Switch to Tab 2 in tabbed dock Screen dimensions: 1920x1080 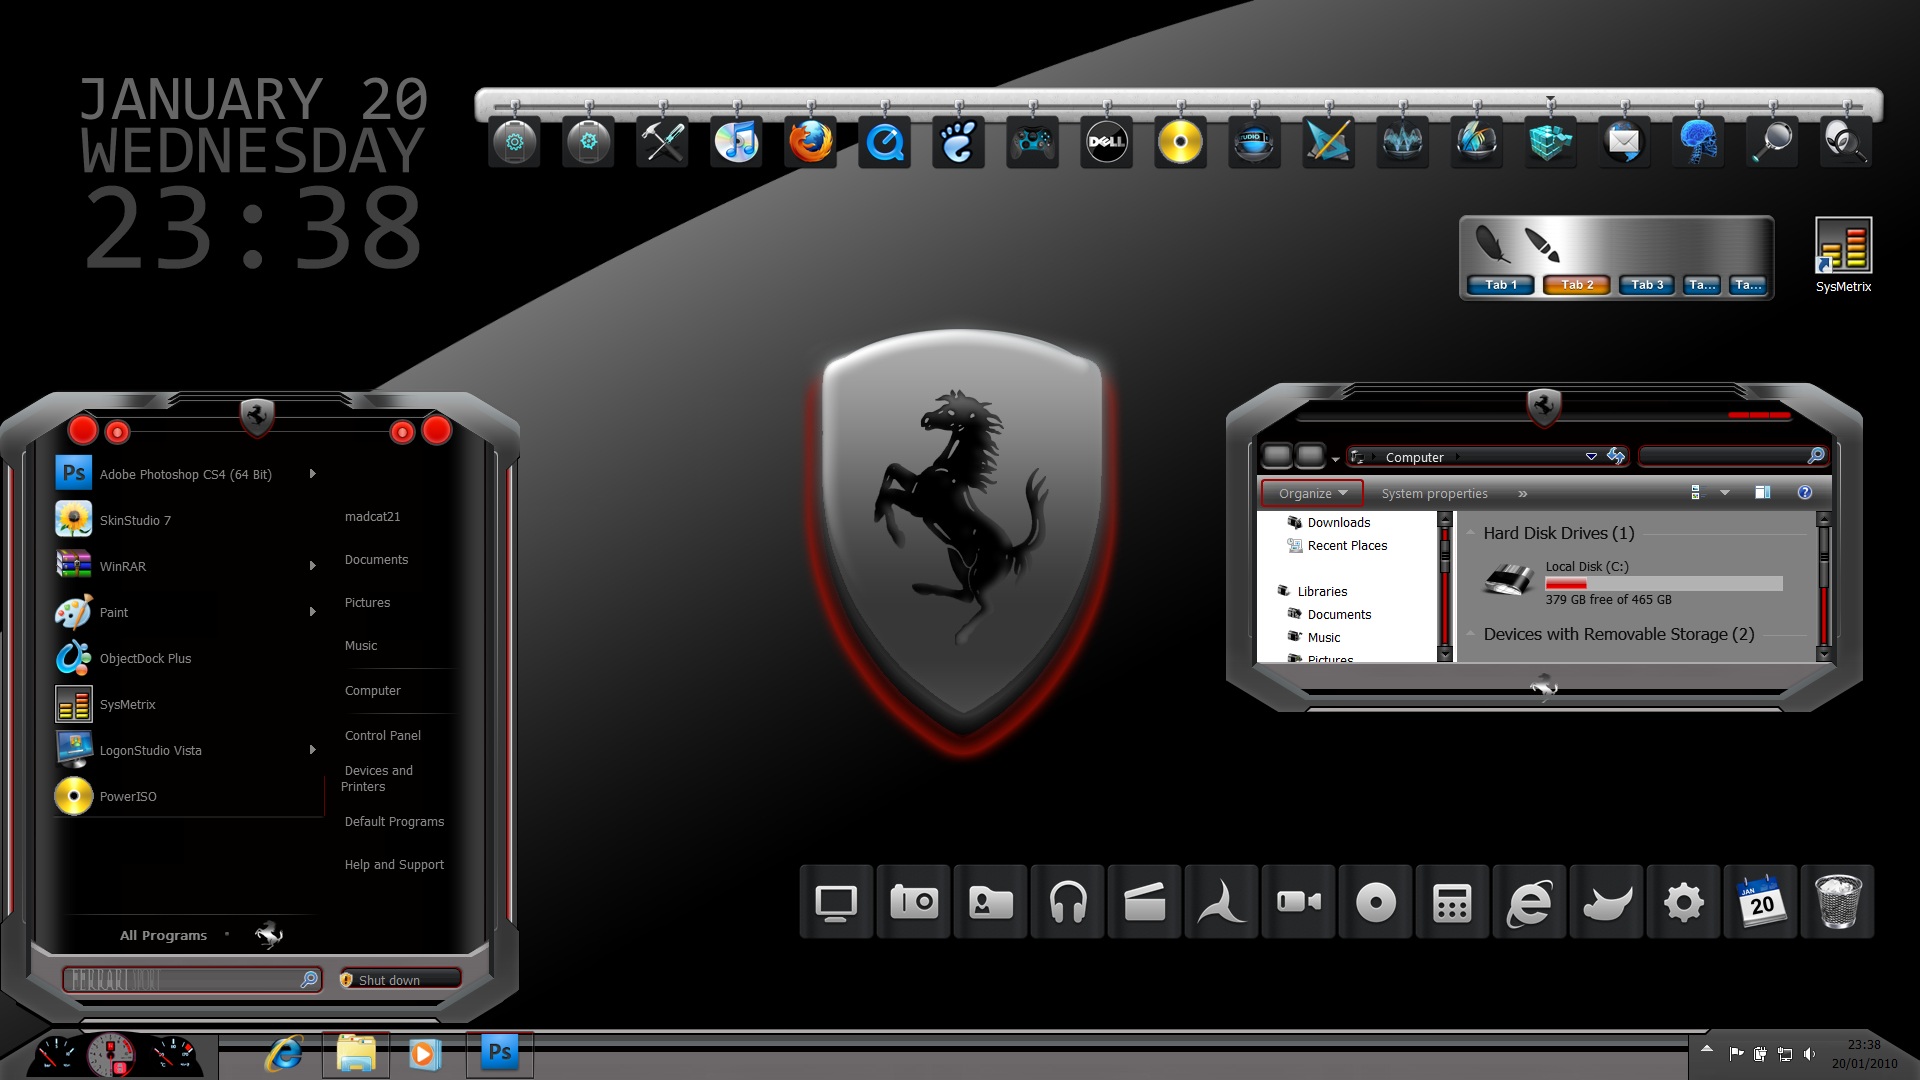point(1577,285)
